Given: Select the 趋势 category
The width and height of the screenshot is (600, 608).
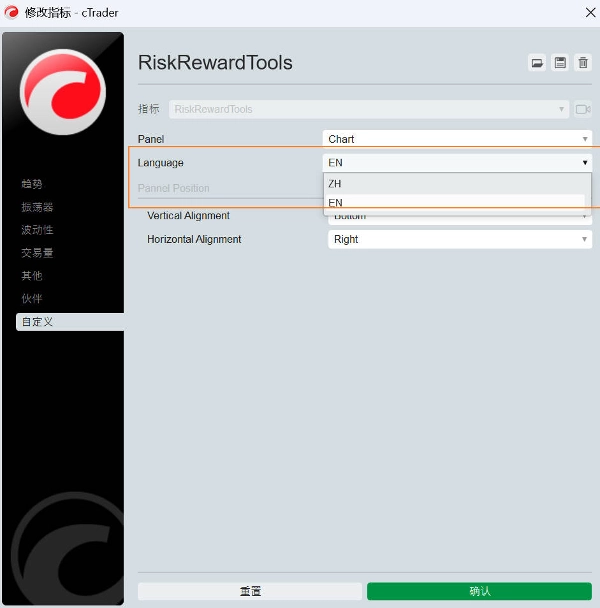Looking at the screenshot, I should (32, 184).
